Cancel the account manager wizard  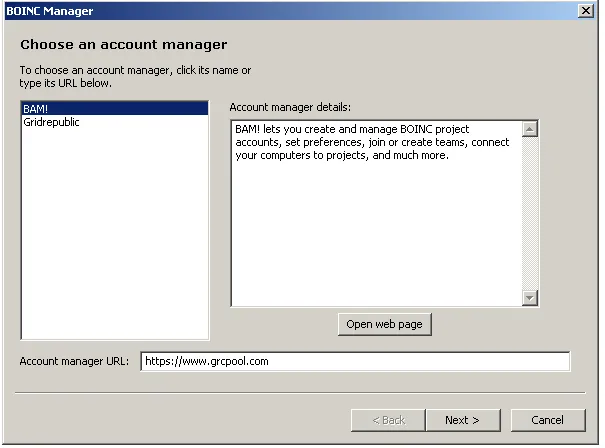pyautogui.click(x=548, y=420)
